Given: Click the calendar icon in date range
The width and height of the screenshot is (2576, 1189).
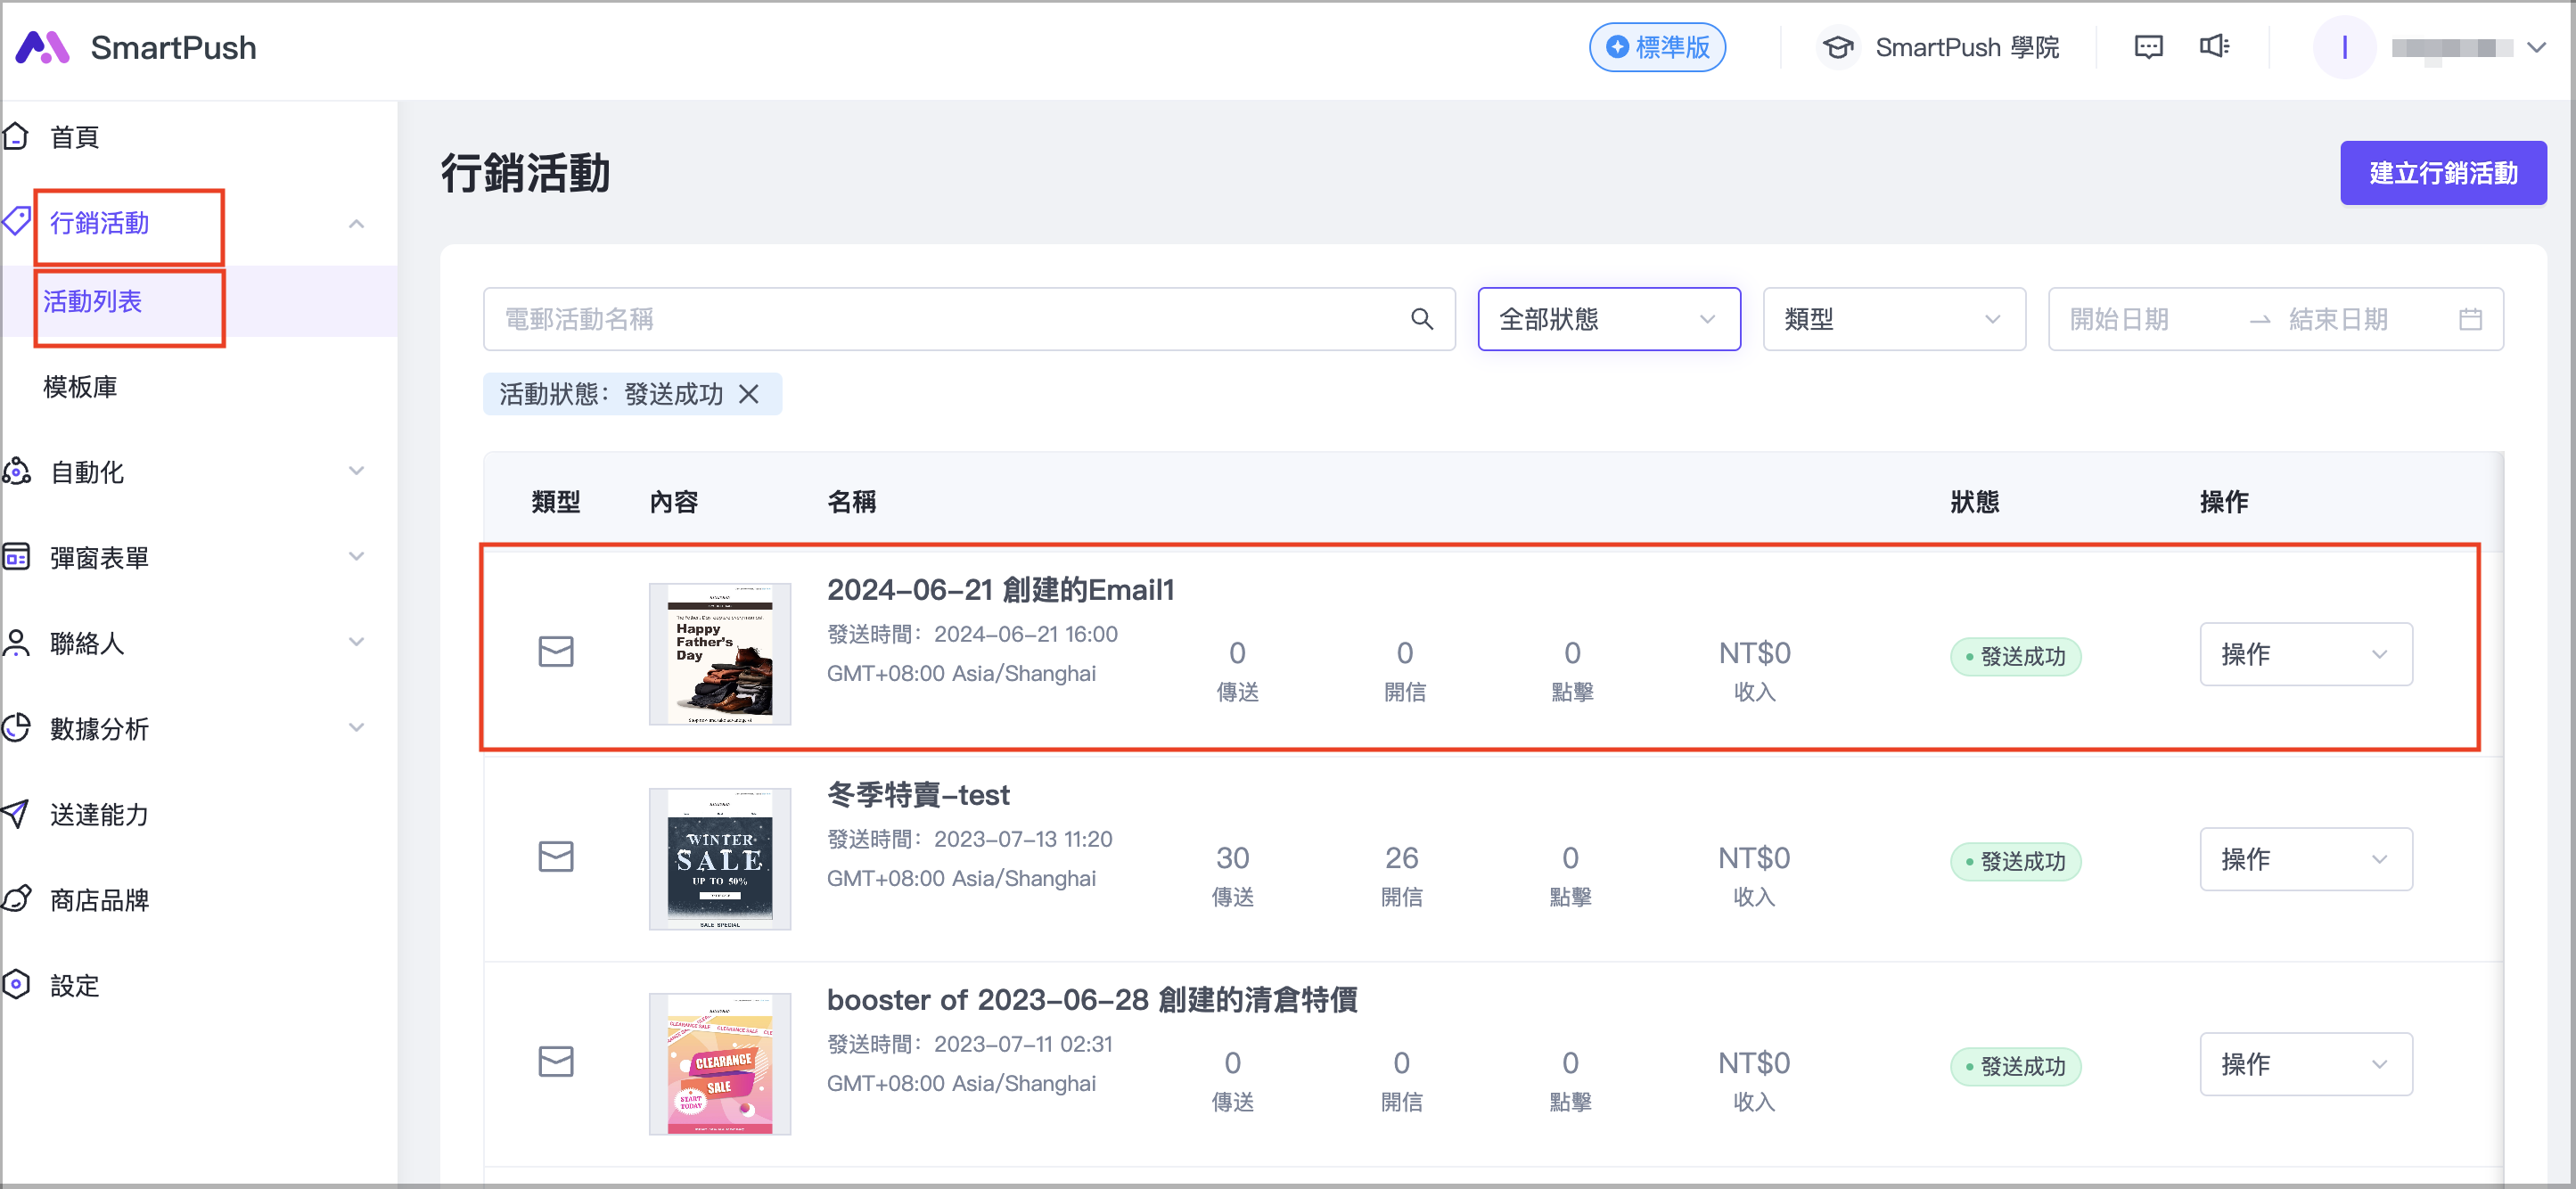Looking at the screenshot, I should coord(2469,319).
